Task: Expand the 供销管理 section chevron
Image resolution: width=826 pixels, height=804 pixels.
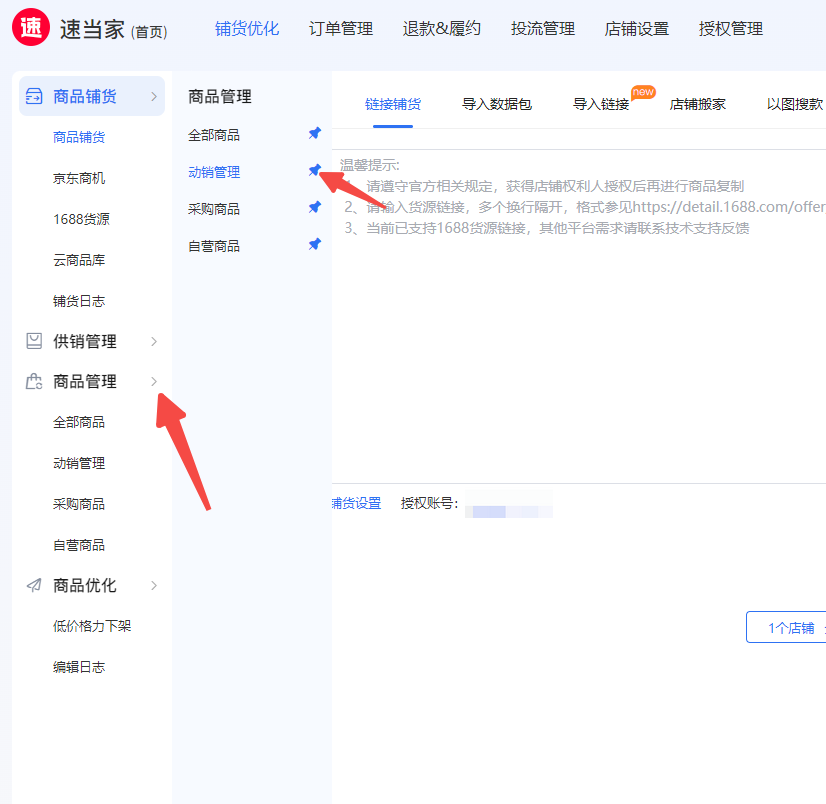Action: pyautogui.click(x=154, y=341)
